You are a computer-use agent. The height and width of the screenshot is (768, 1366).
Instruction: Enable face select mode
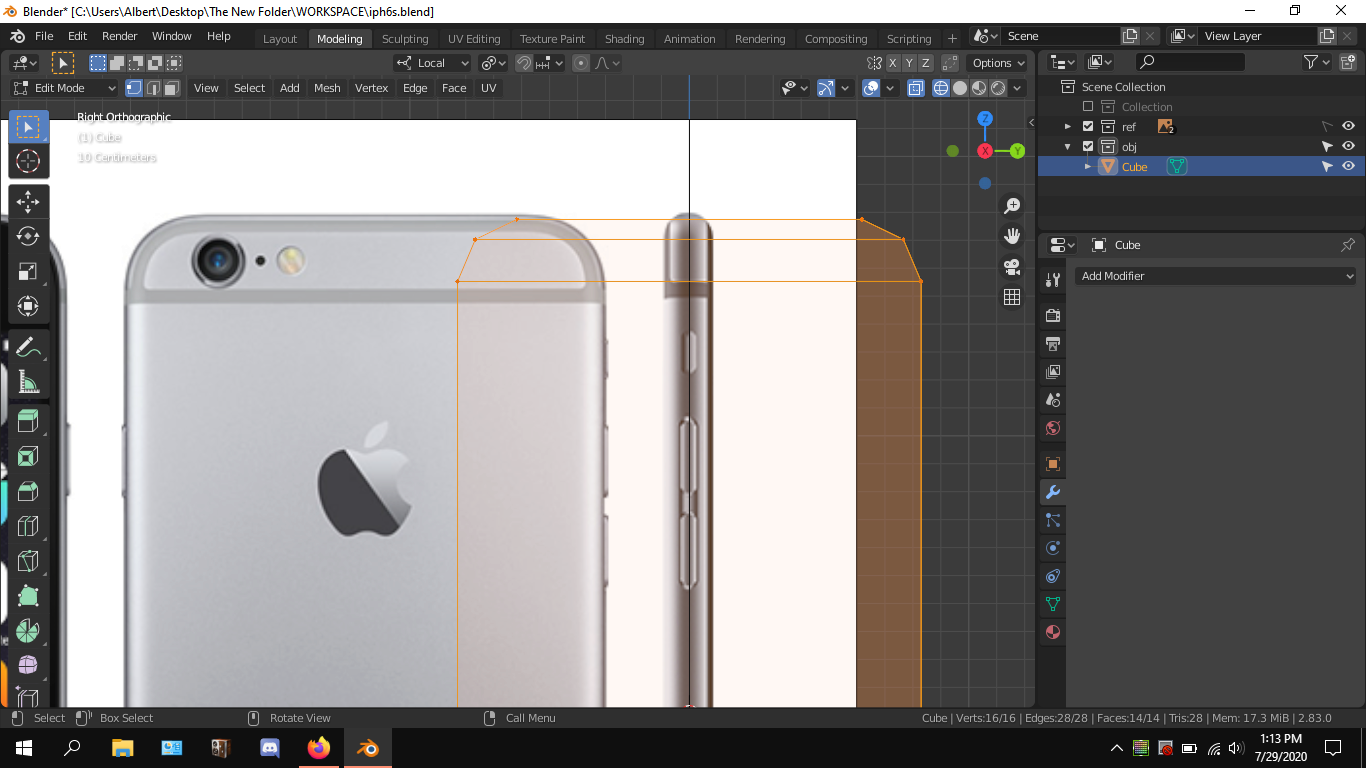(172, 88)
